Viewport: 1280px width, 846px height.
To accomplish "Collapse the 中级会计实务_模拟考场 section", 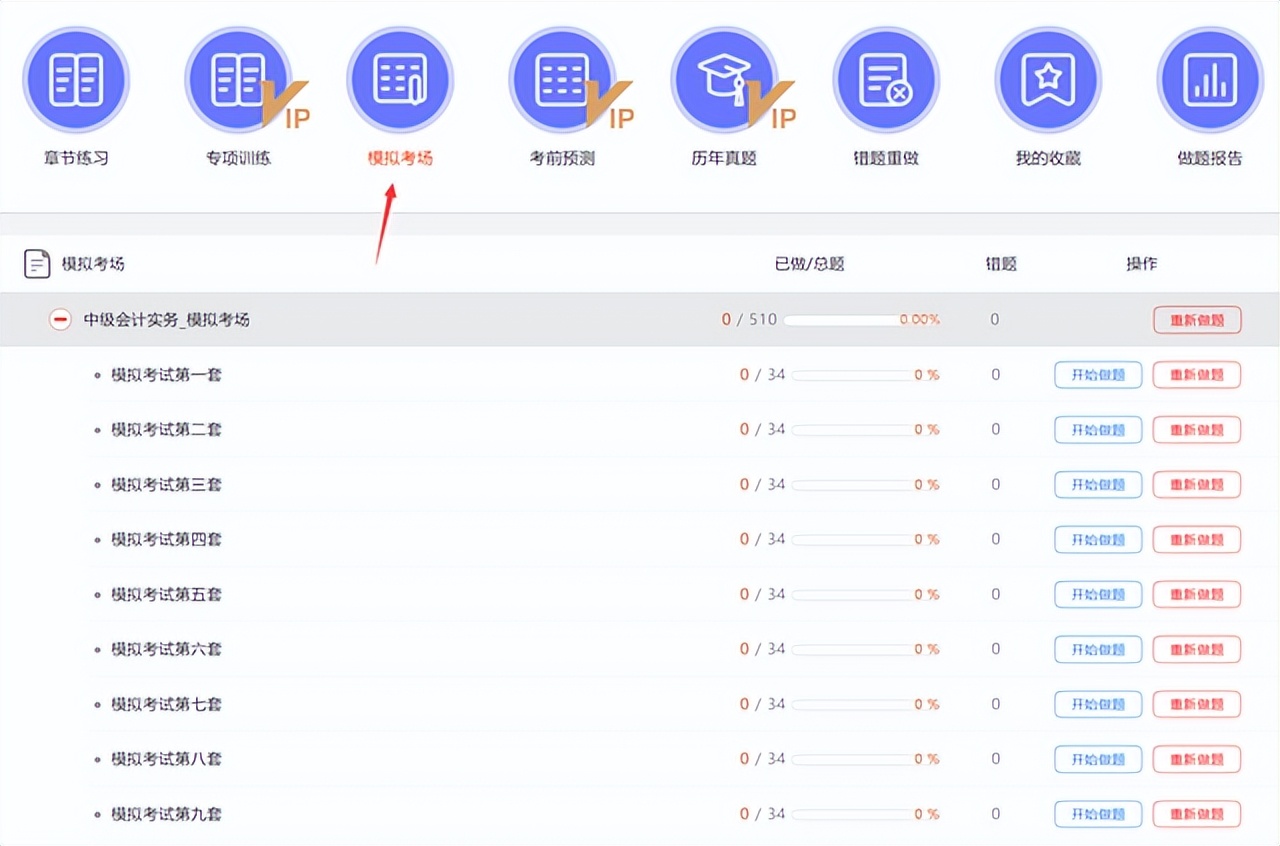I will pyautogui.click(x=60, y=319).
